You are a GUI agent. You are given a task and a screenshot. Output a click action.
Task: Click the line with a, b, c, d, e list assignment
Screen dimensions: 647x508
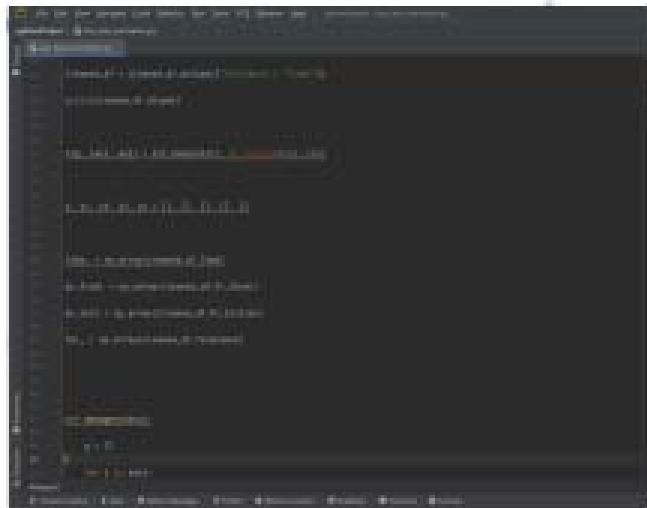coord(155,207)
